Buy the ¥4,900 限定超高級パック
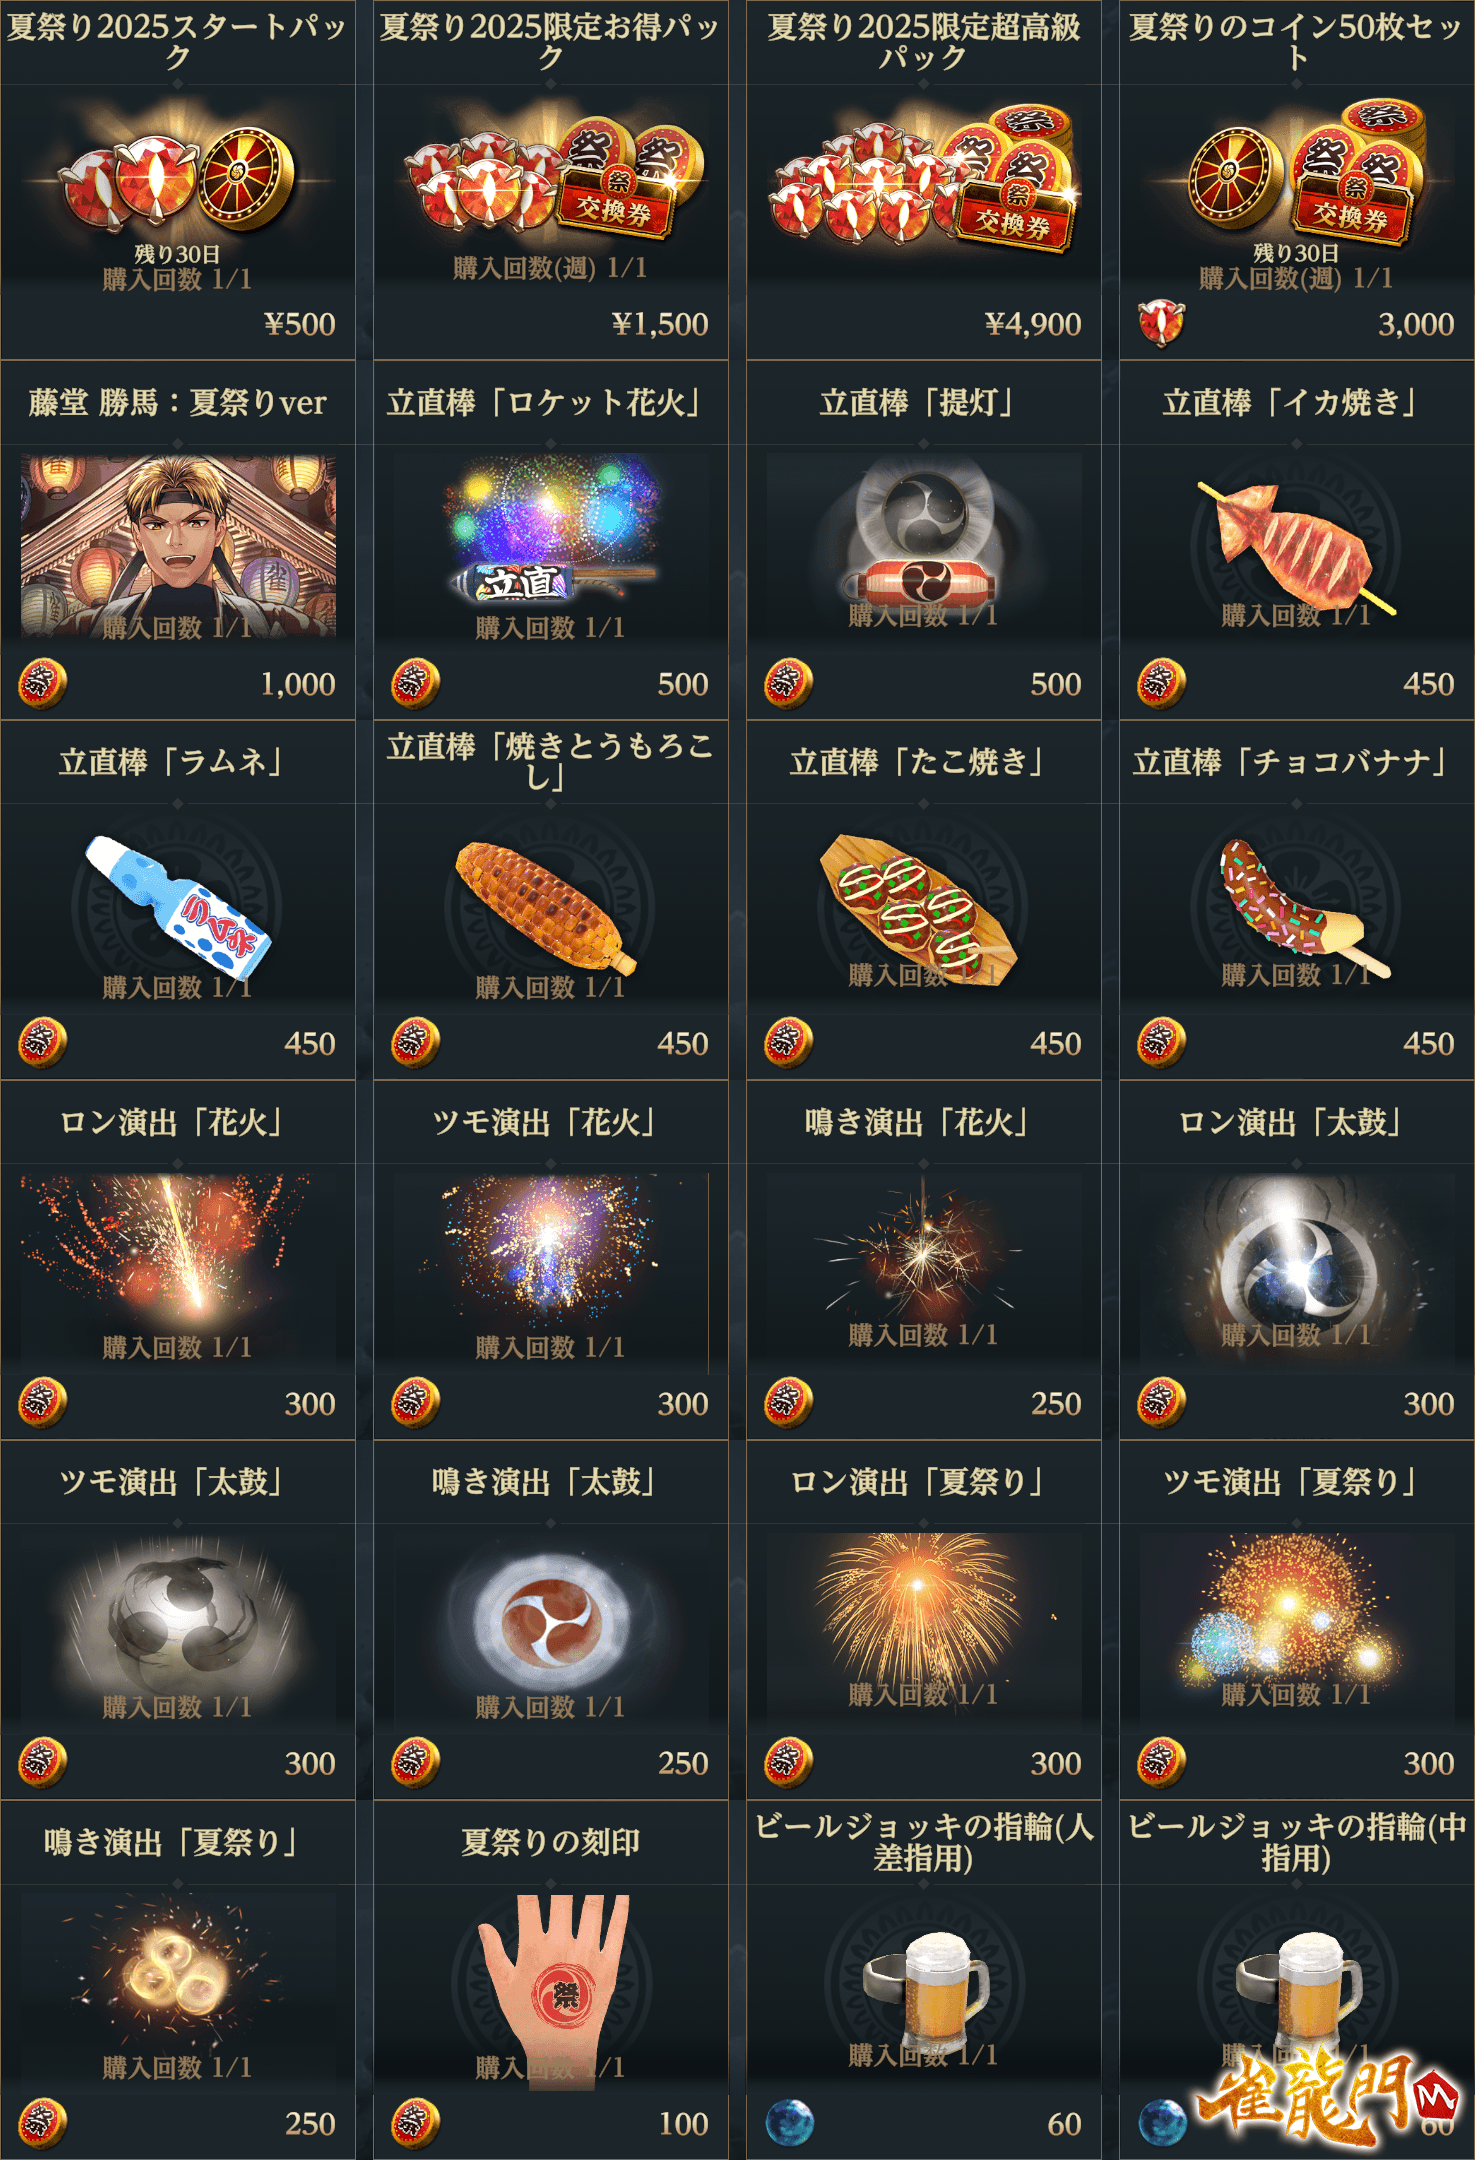 point(924,180)
